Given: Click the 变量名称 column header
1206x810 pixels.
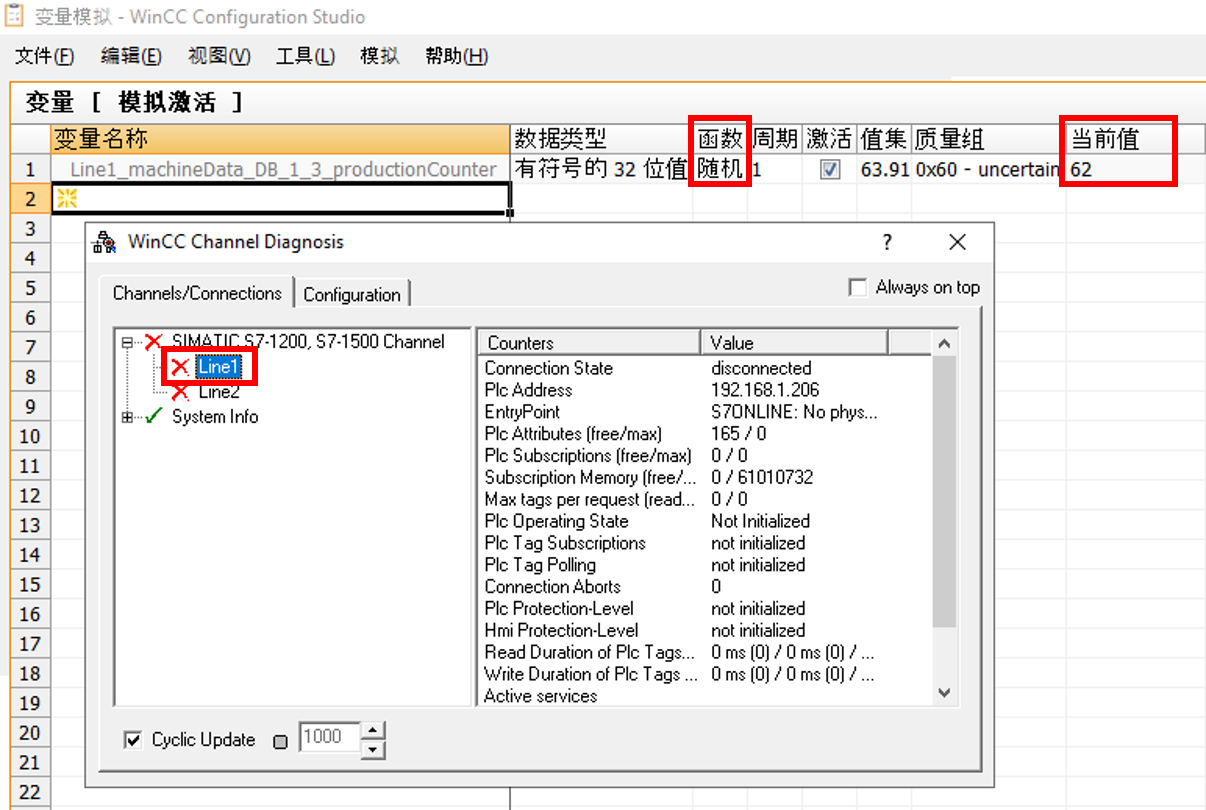Looking at the screenshot, I should pos(280,139).
